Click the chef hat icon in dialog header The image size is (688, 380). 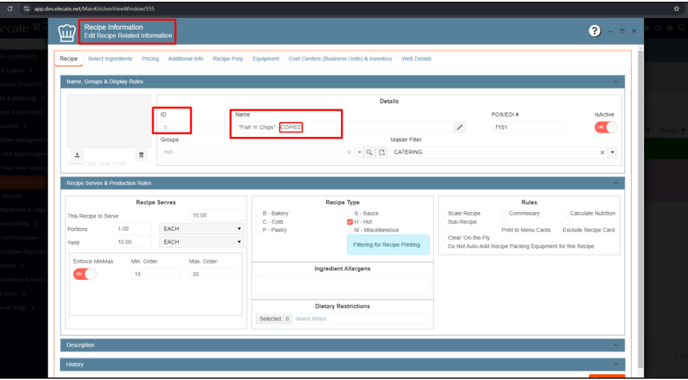67,32
